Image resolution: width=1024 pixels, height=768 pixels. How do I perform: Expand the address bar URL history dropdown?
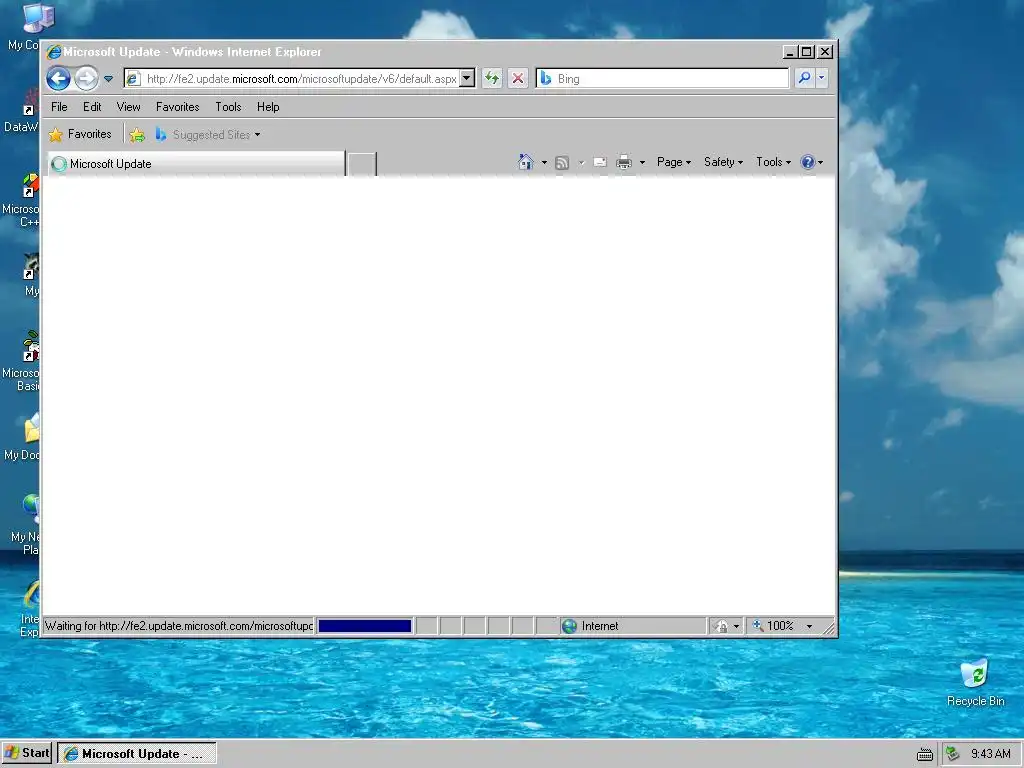pos(467,78)
